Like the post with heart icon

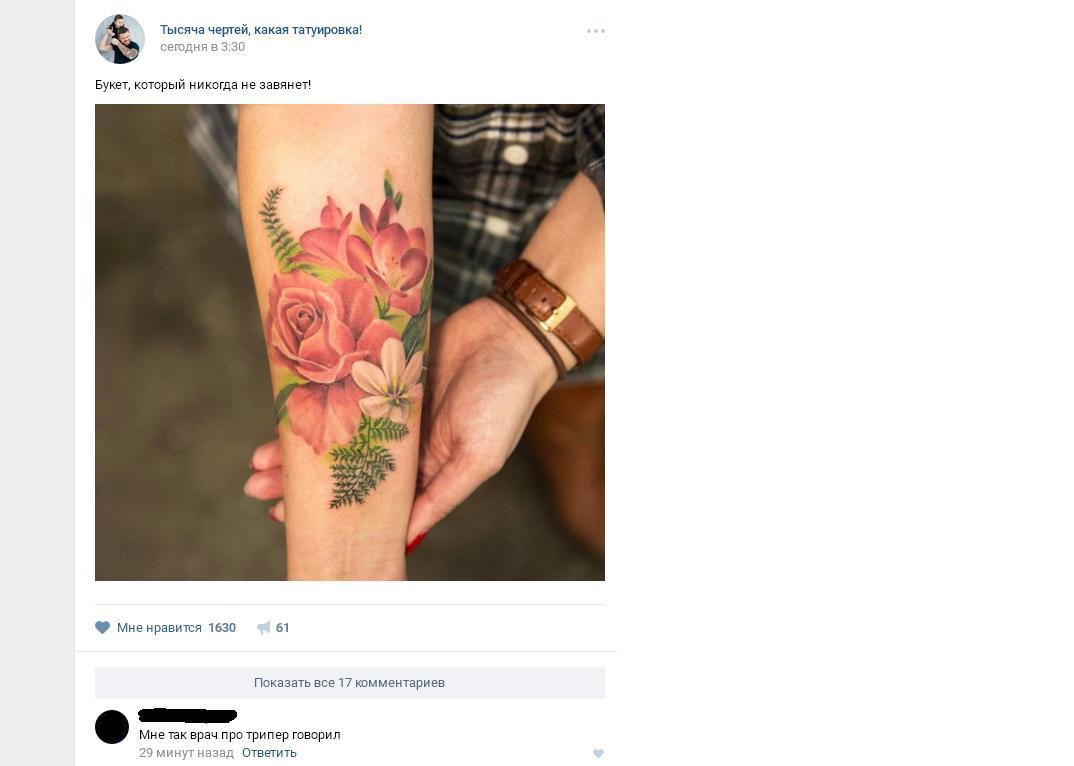102,628
